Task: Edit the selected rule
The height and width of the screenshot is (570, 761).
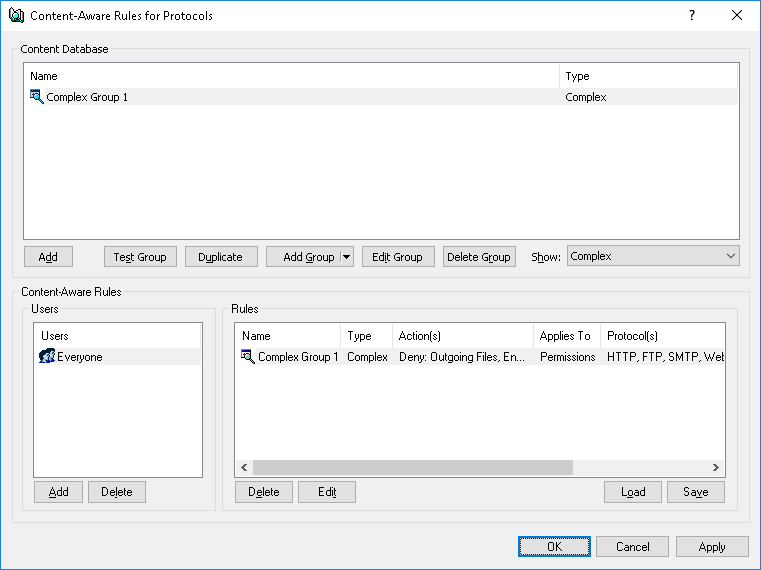Action: point(327,492)
